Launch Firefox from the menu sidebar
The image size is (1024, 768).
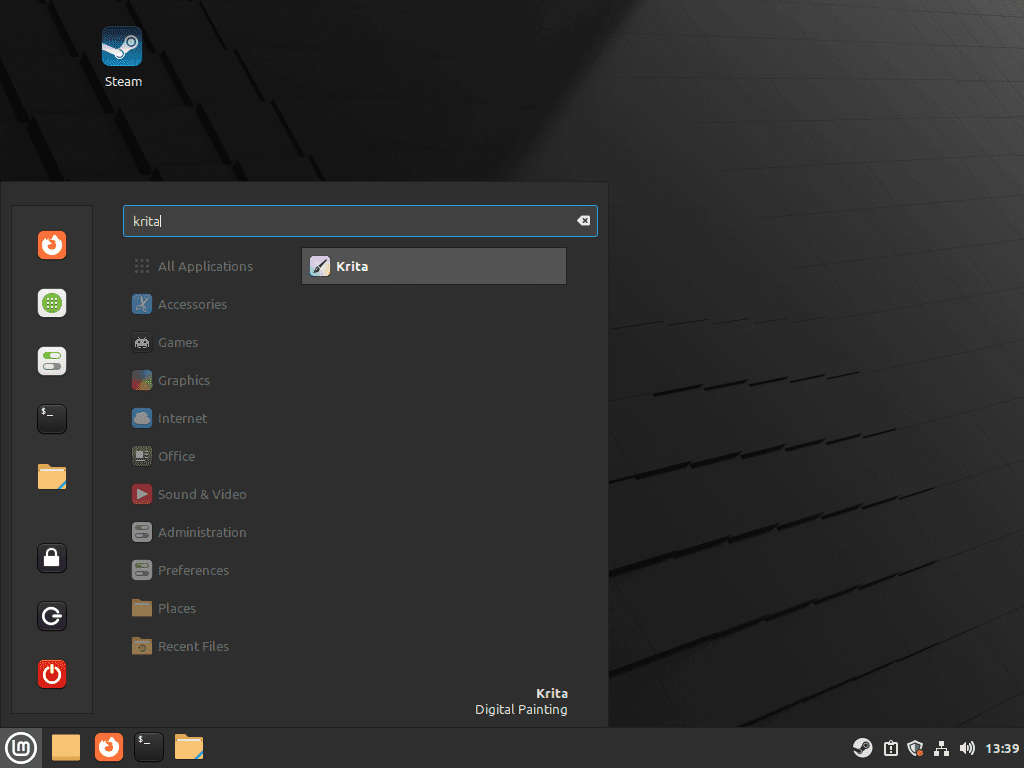(52, 244)
